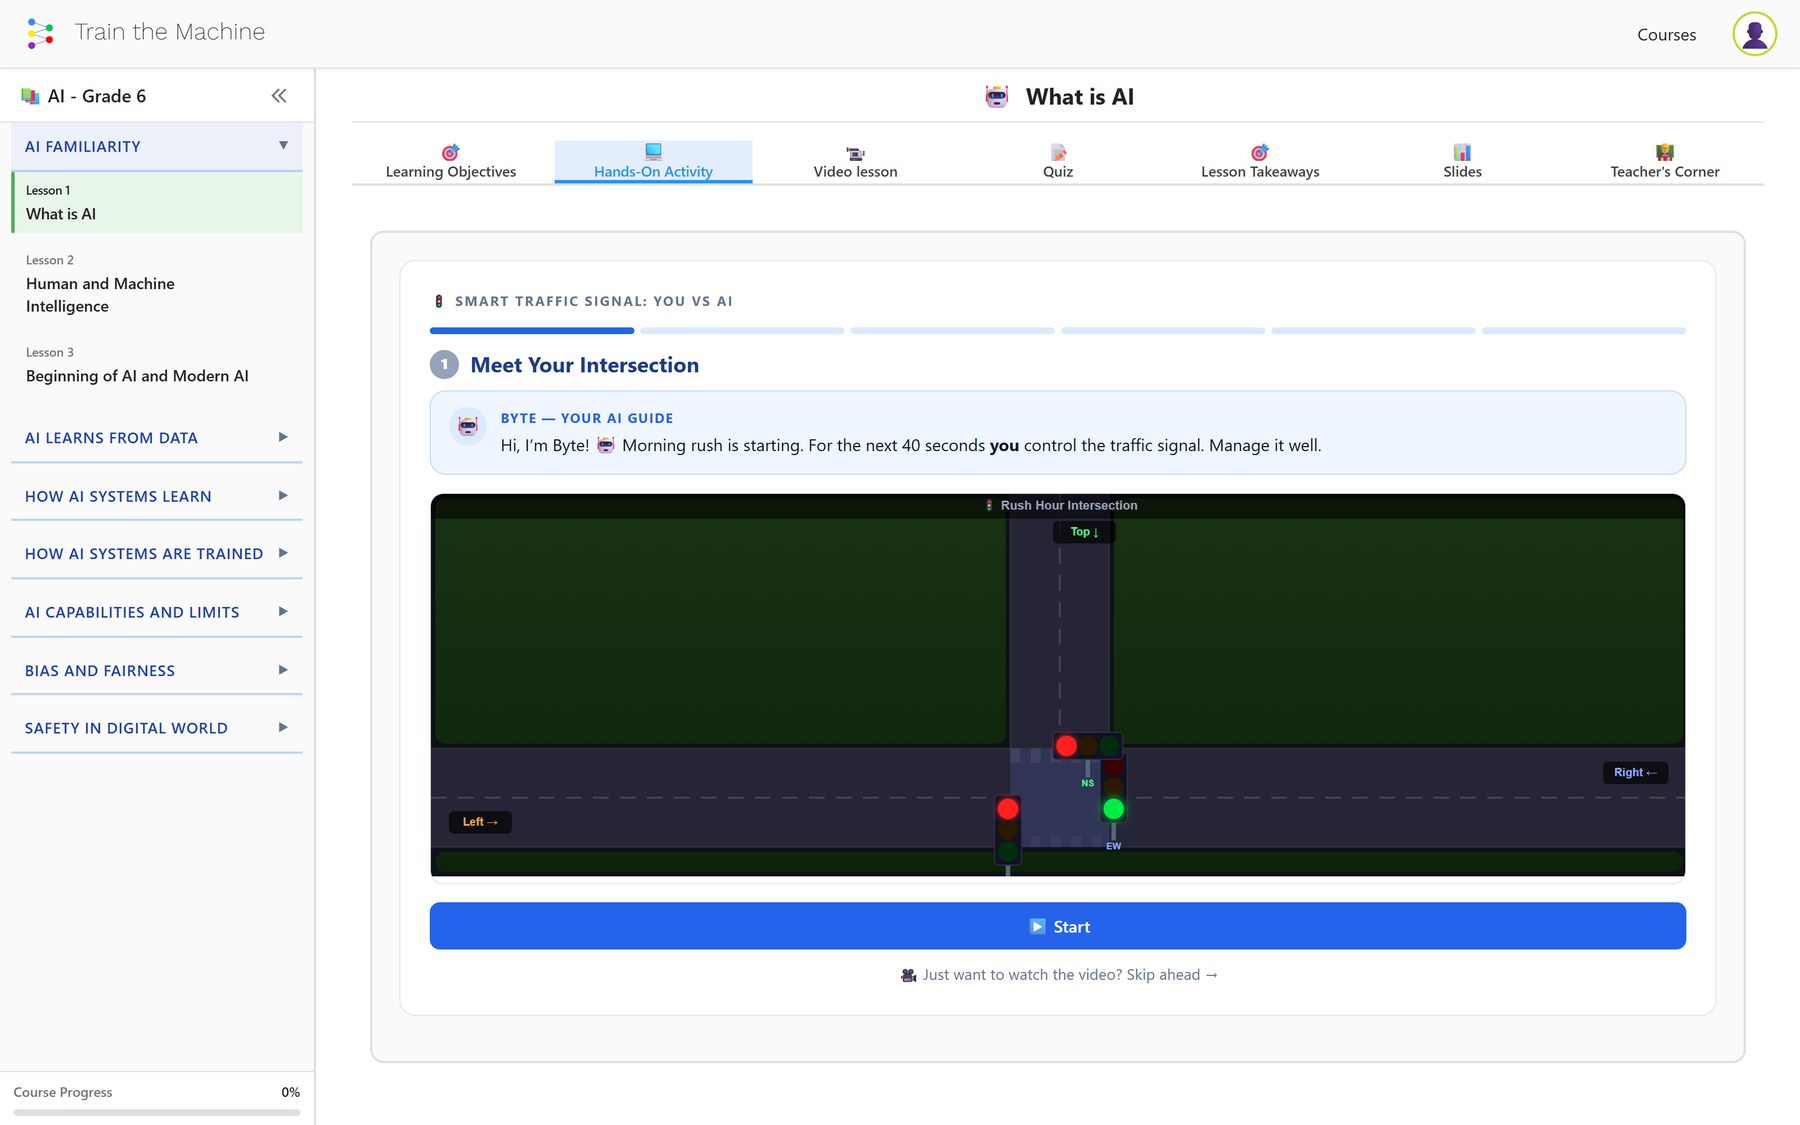Click the second step progress segment
This screenshot has width=1800, height=1125.
coord(742,330)
